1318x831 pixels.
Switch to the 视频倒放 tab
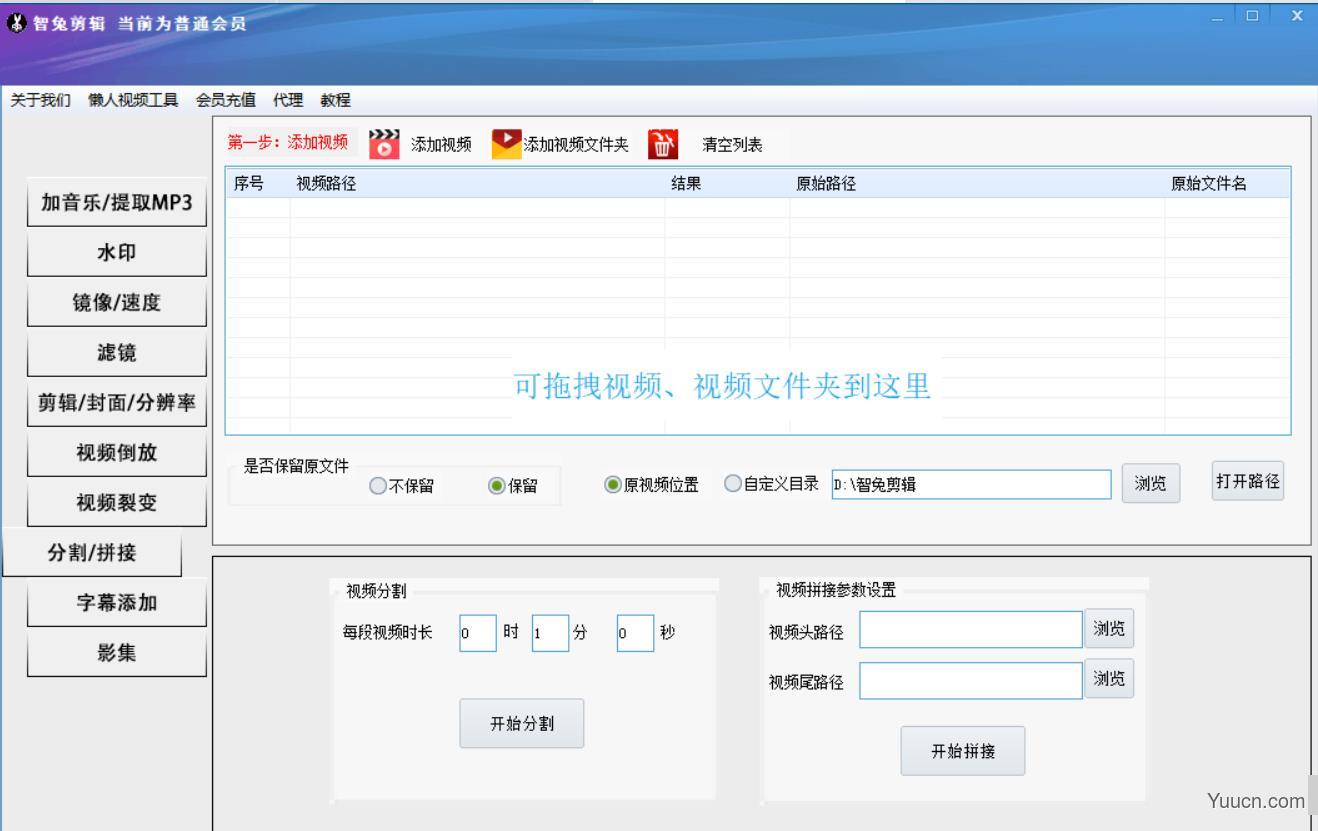click(116, 453)
